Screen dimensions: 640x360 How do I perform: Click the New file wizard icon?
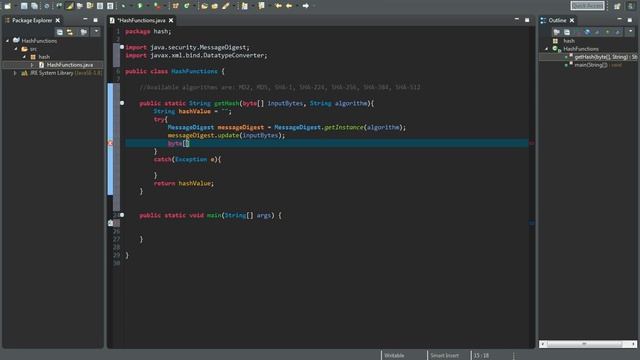pos(7,6)
